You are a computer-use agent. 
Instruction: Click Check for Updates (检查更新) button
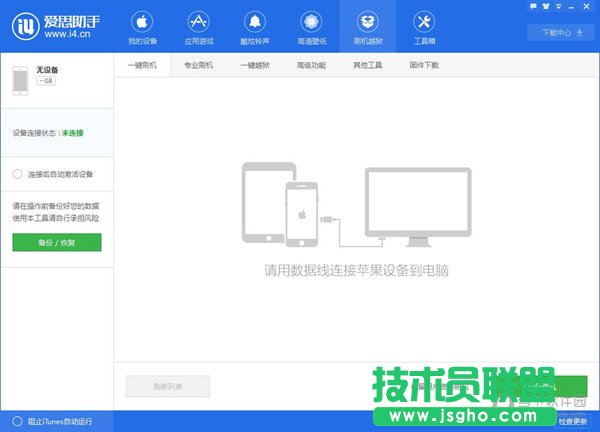coord(573,421)
